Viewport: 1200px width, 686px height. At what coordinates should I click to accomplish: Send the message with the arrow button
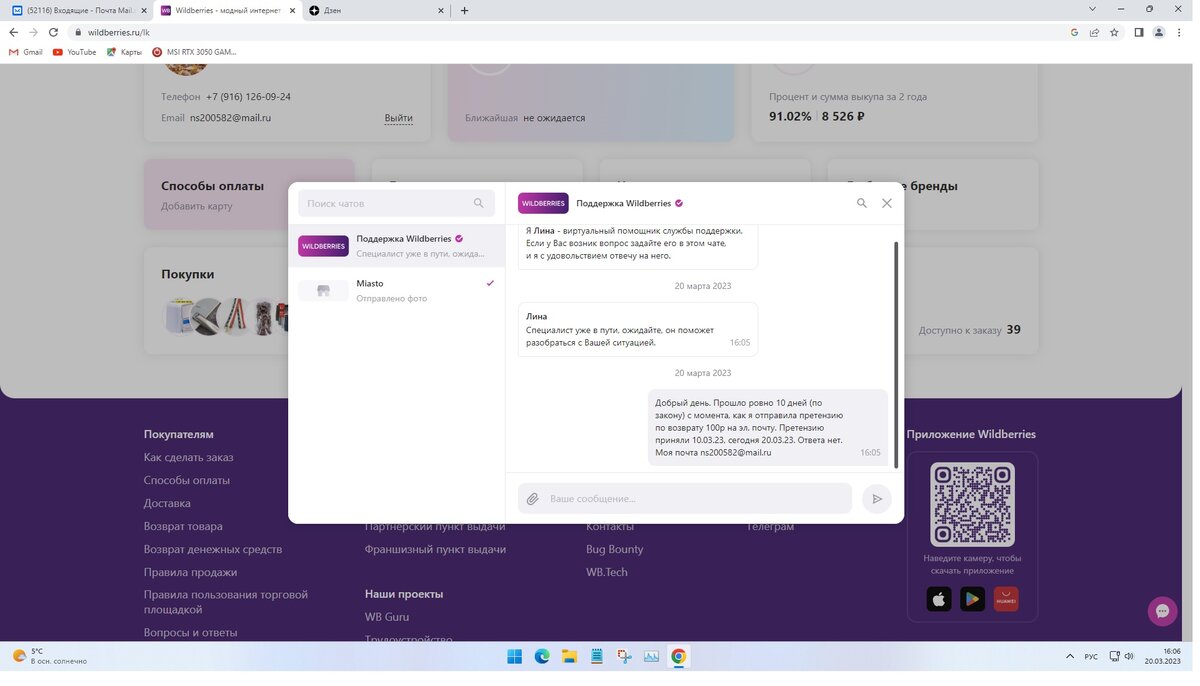pyautogui.click(x=877, y=498)
